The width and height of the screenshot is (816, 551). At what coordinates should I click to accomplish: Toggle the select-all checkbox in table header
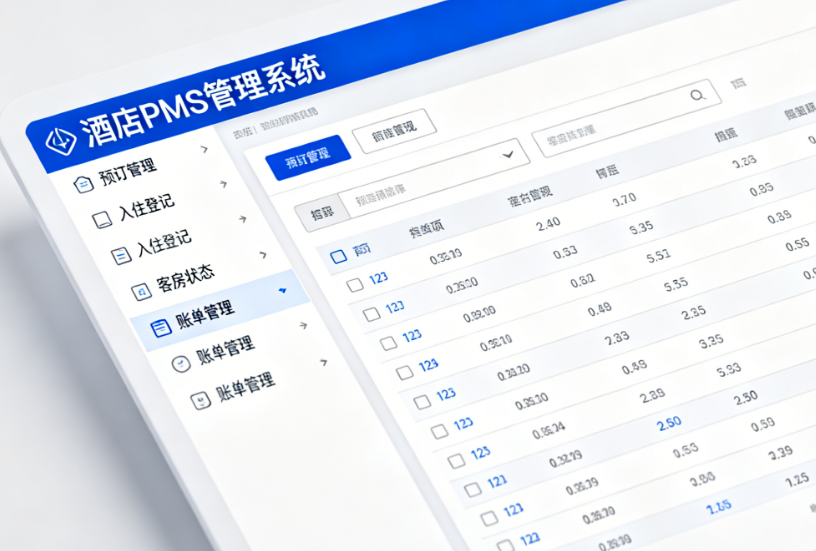pos(338,256)
